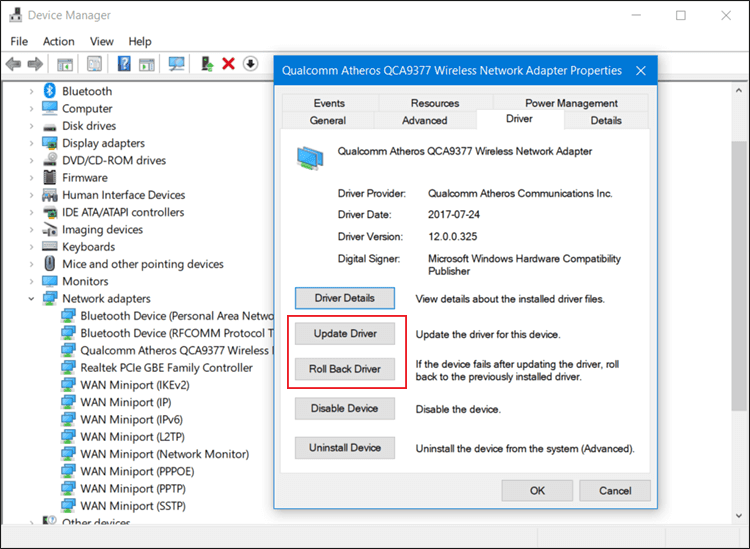Switch to the Power Management tab
This screenshot has width=750, height=549.
[x=571, y=103]
